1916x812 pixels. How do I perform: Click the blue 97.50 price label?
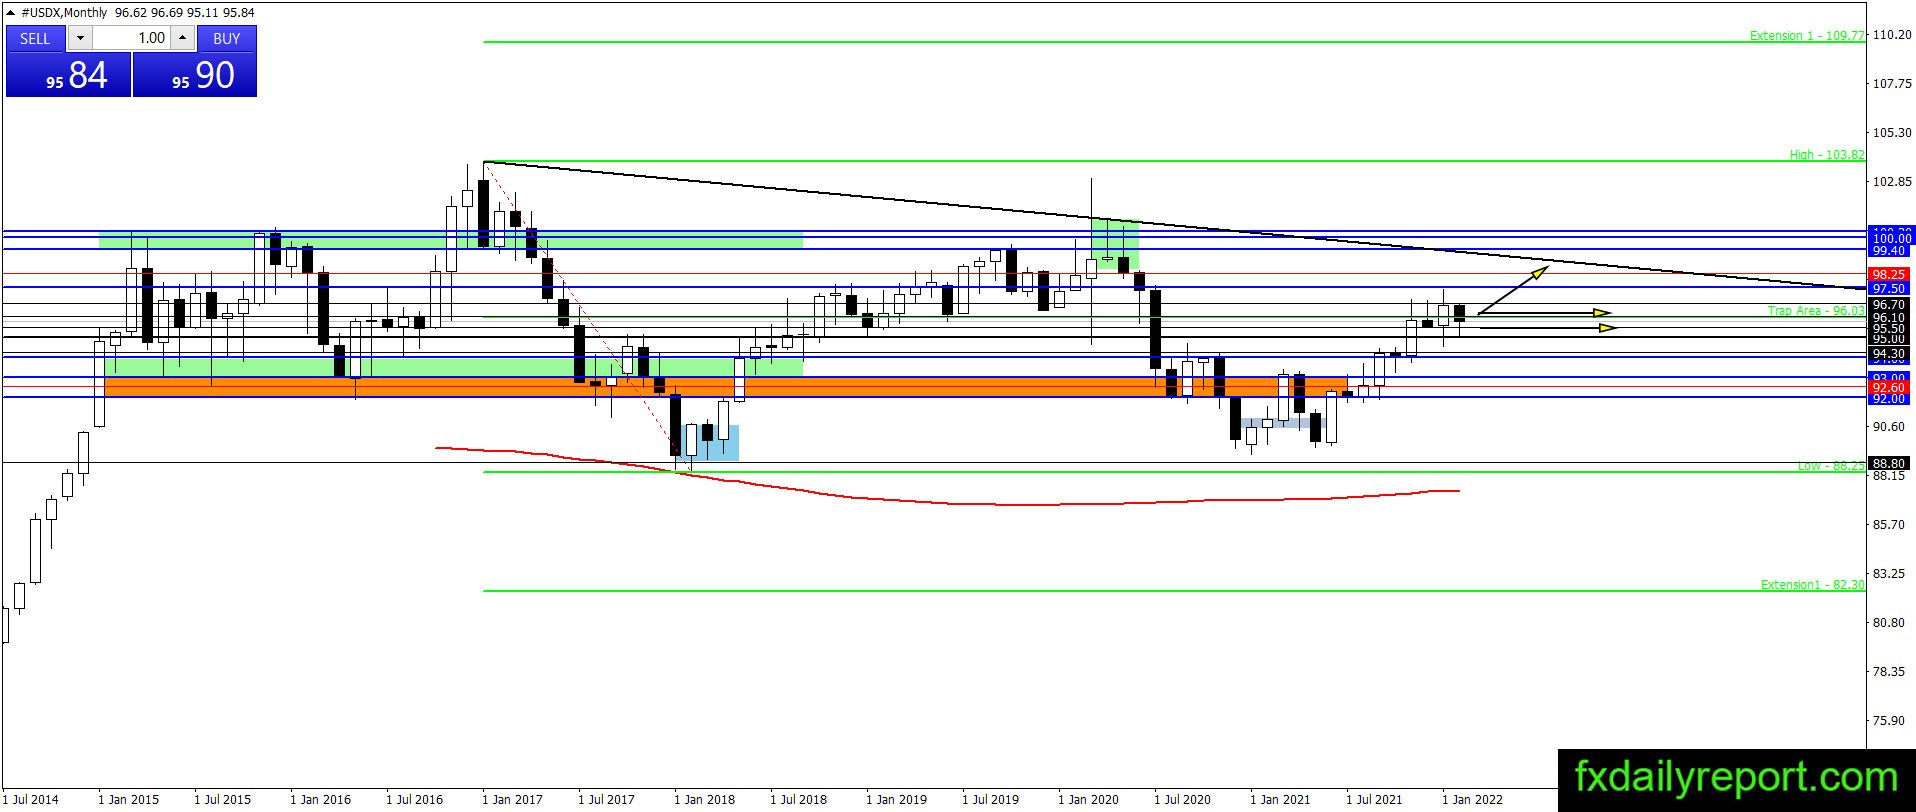click(x=1889, y=288)
